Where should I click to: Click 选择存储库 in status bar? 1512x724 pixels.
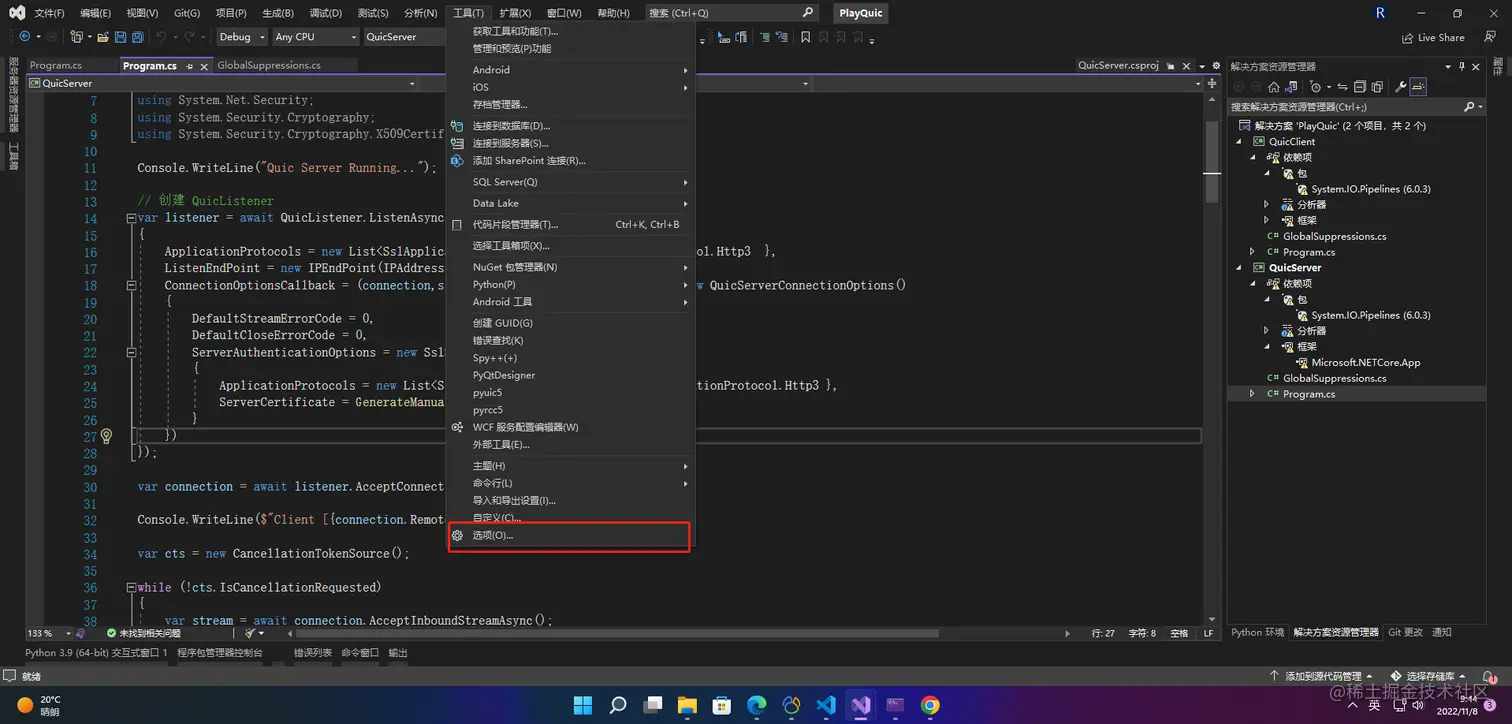click(1430, 677)
